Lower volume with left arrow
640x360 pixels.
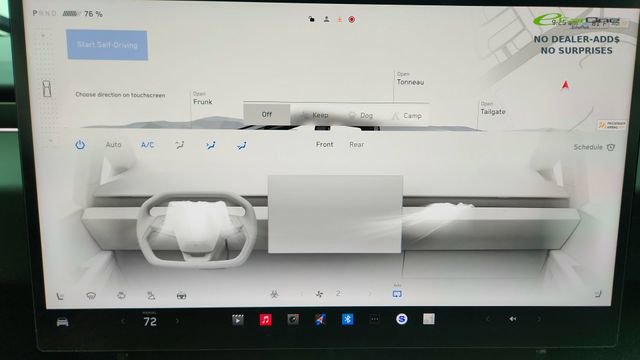(487, 319)
